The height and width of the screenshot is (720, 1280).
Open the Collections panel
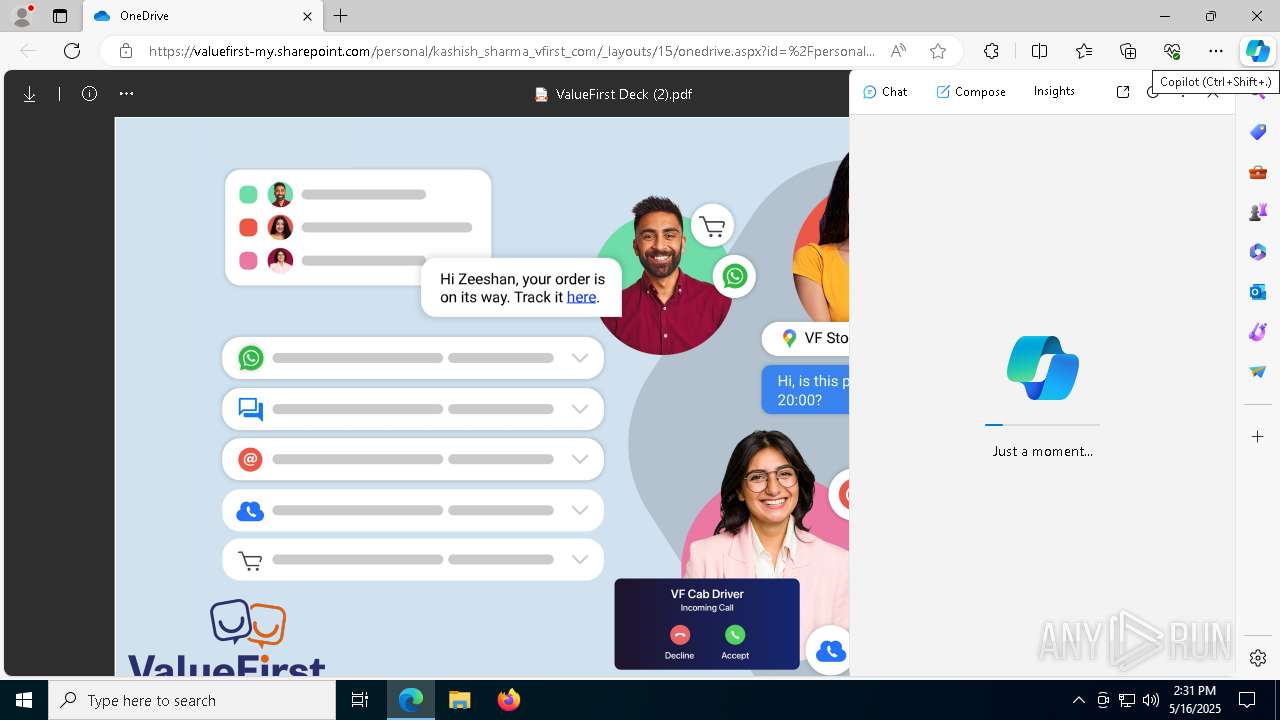coord(1128,51)
